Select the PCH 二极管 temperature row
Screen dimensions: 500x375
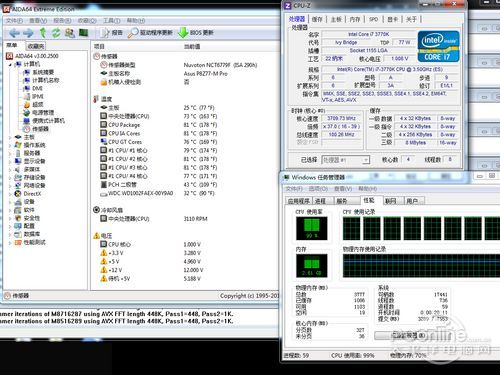coord(158,185)
